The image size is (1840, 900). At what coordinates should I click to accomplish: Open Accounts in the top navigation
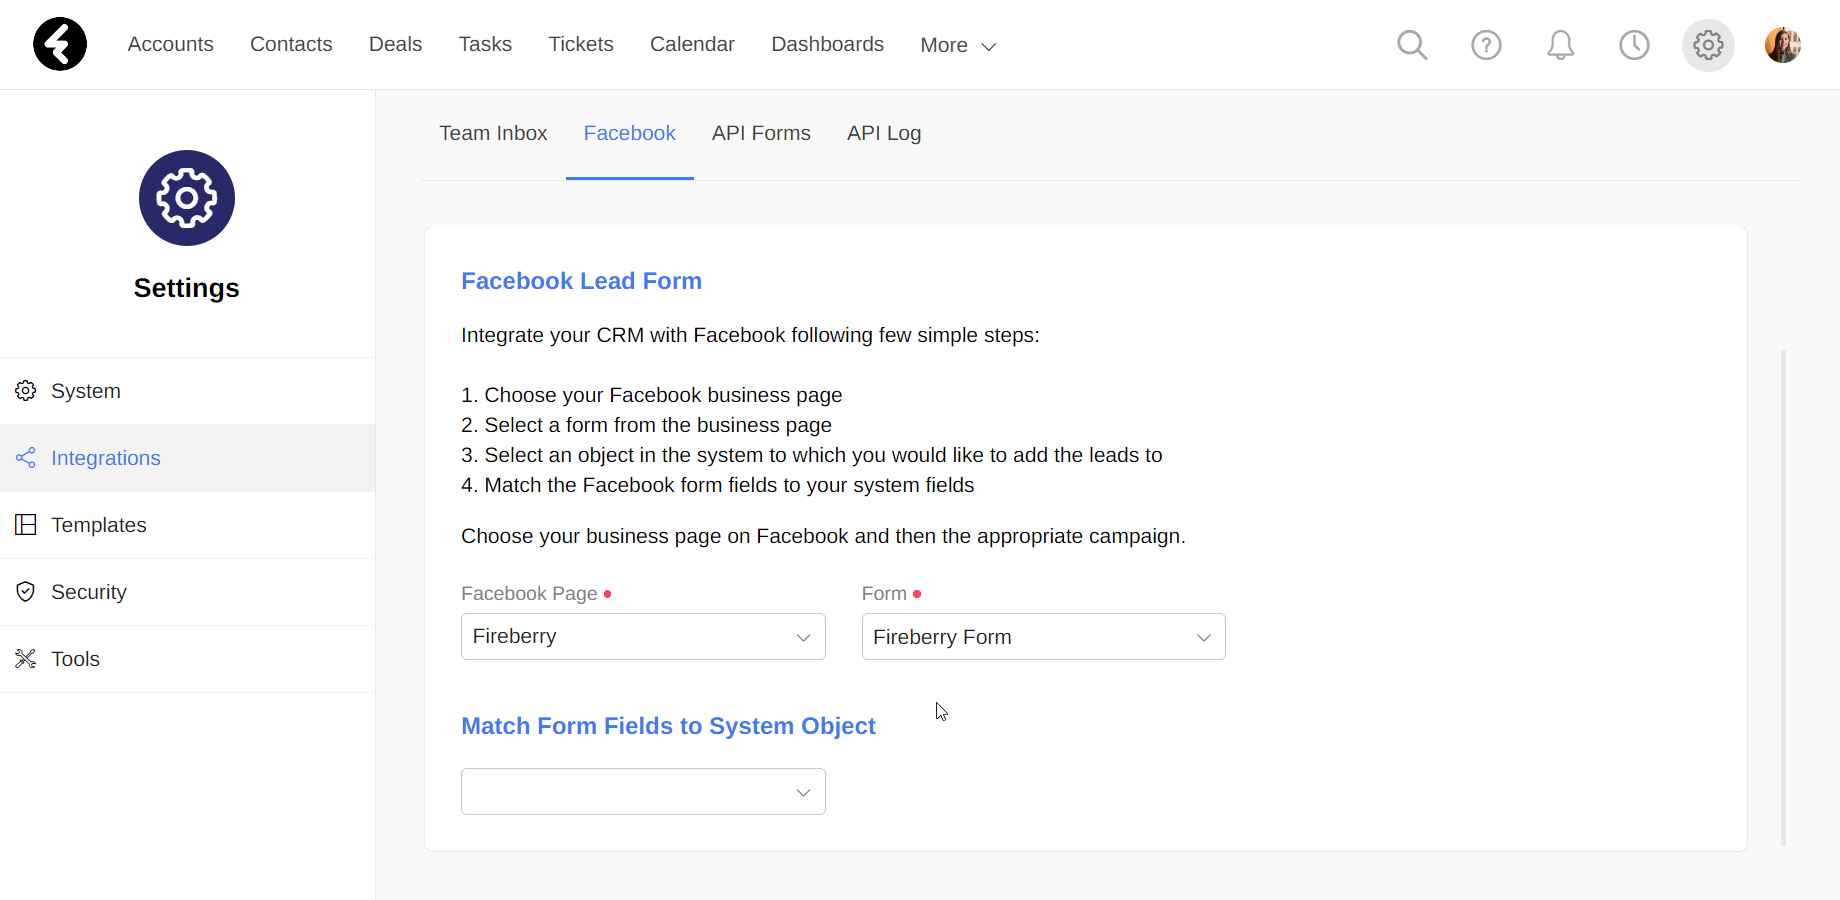tap(171, 44)
